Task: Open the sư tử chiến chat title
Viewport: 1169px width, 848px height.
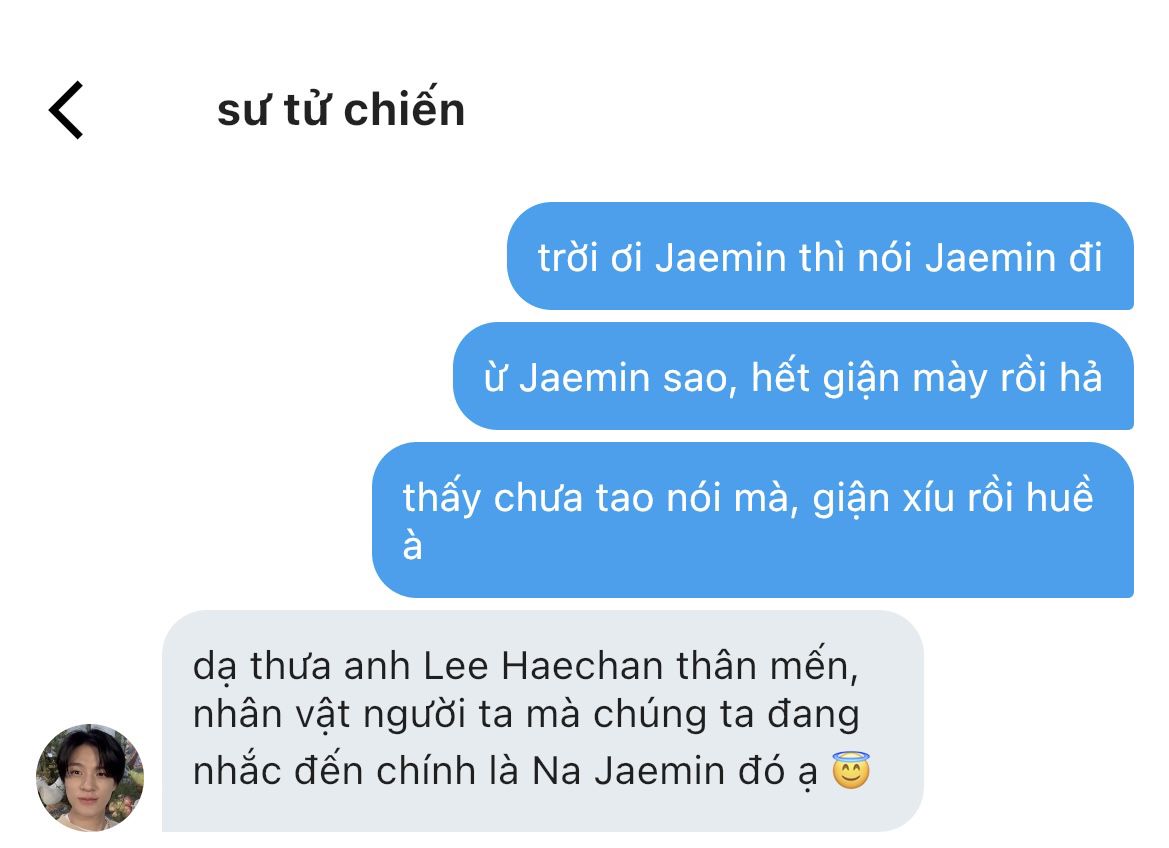Action: (341, 110)
